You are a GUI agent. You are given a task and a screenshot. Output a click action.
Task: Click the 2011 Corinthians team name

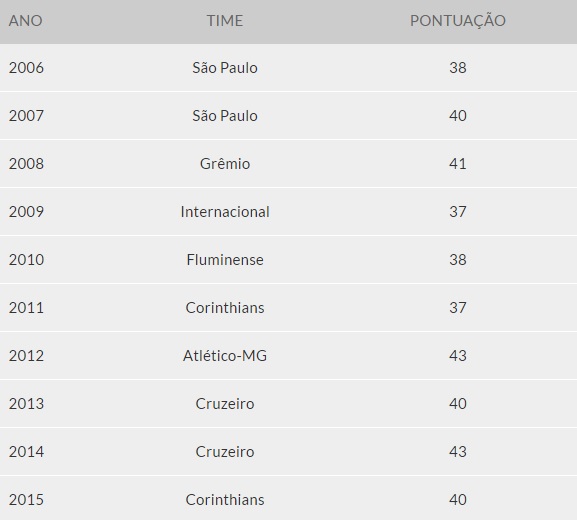225,308
